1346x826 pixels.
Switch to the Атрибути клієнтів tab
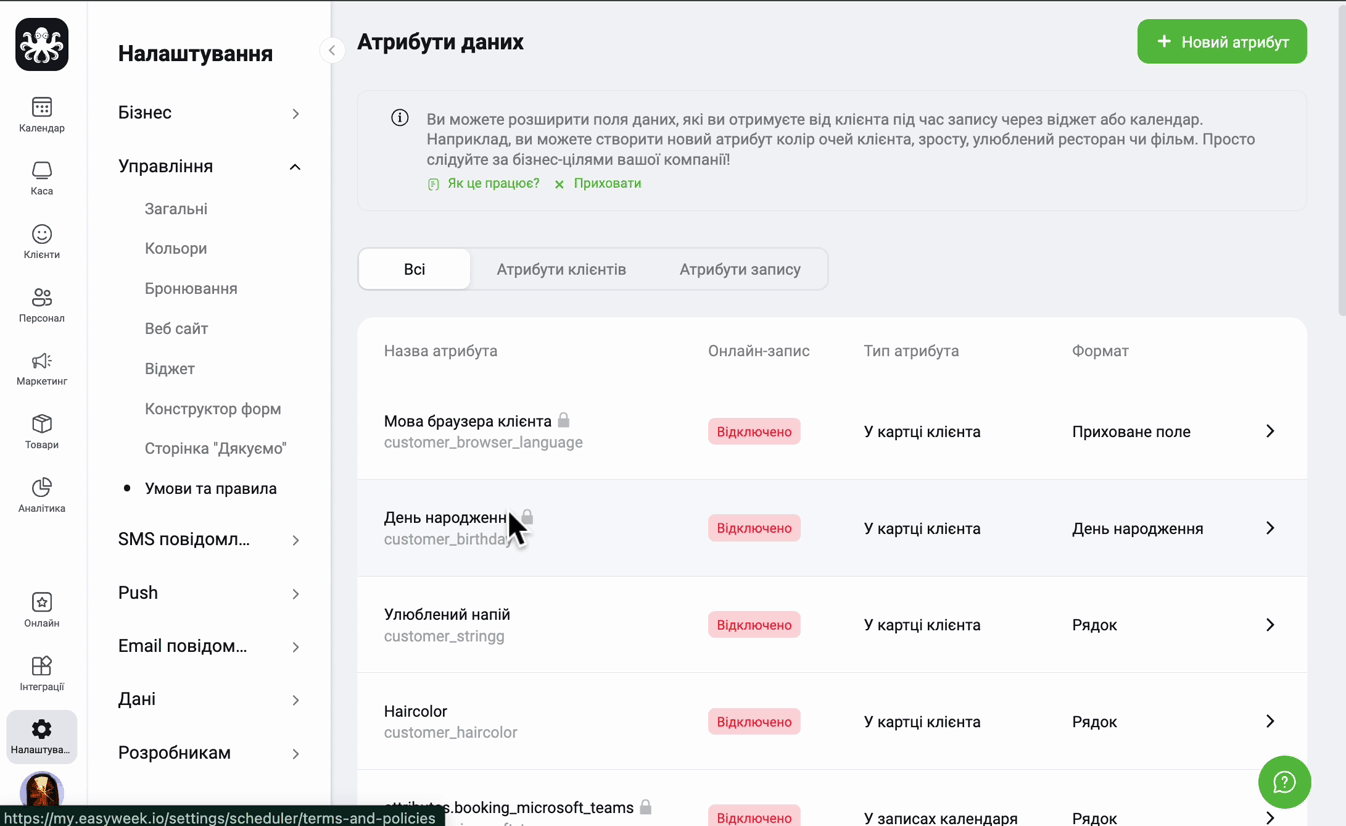point(561,269)
